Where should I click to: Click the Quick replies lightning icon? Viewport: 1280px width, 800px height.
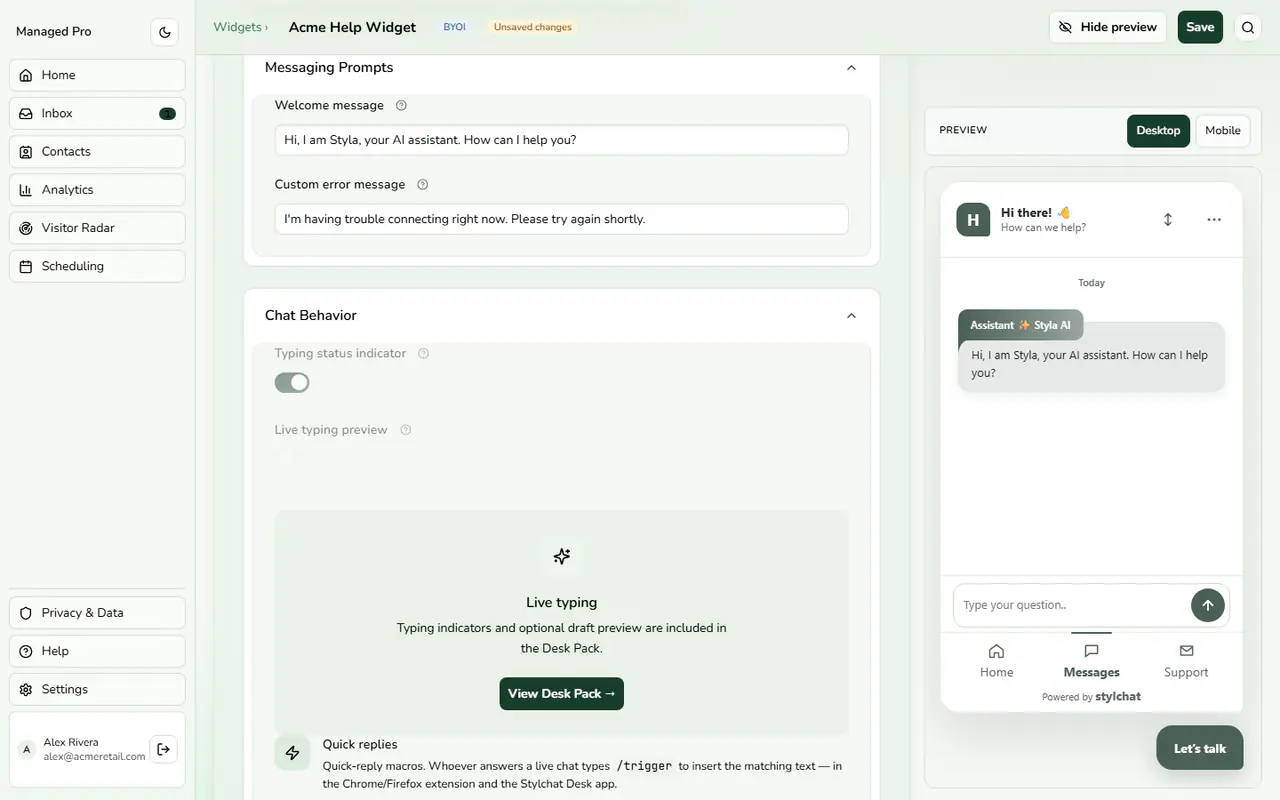point(292,753)
